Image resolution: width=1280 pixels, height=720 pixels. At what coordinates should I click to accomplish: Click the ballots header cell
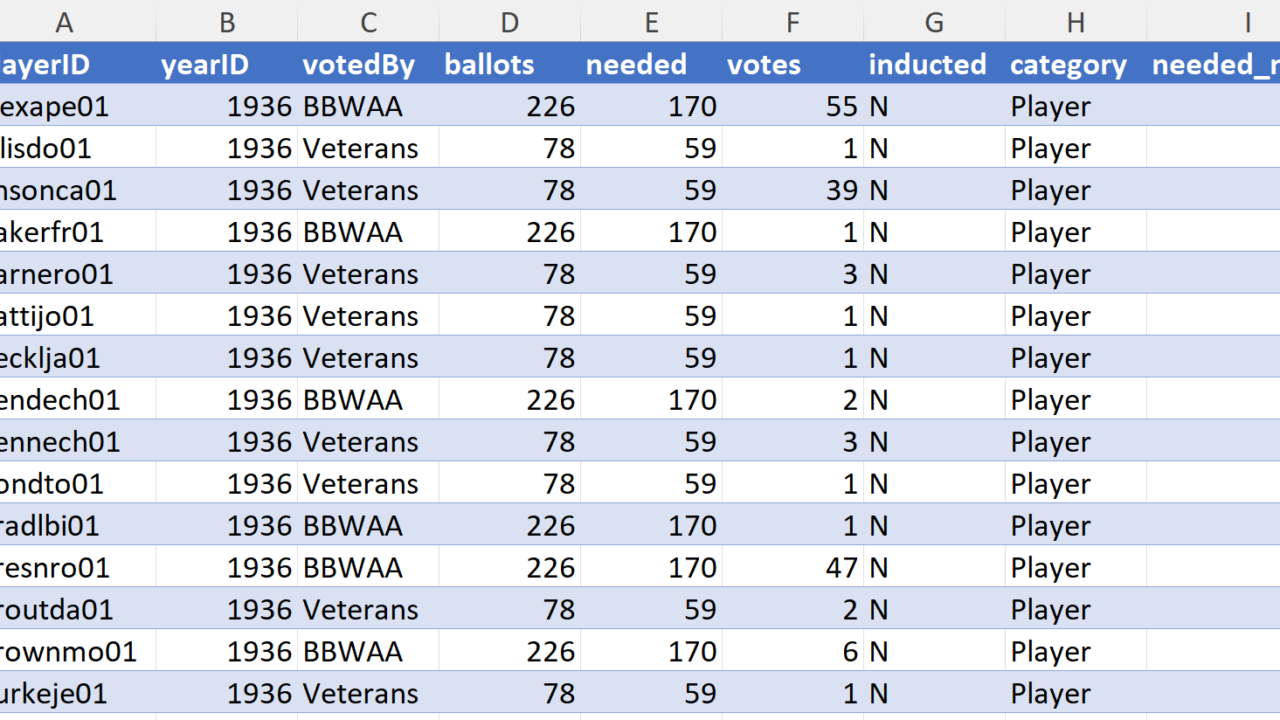509,65
